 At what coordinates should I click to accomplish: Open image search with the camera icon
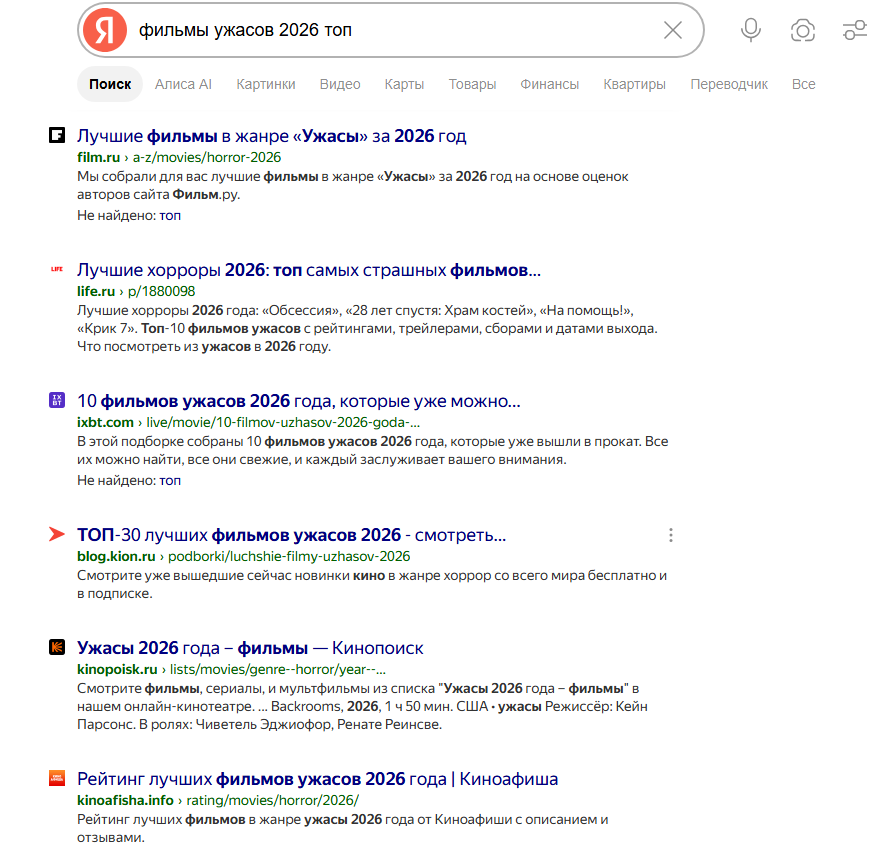coord(803,30)
